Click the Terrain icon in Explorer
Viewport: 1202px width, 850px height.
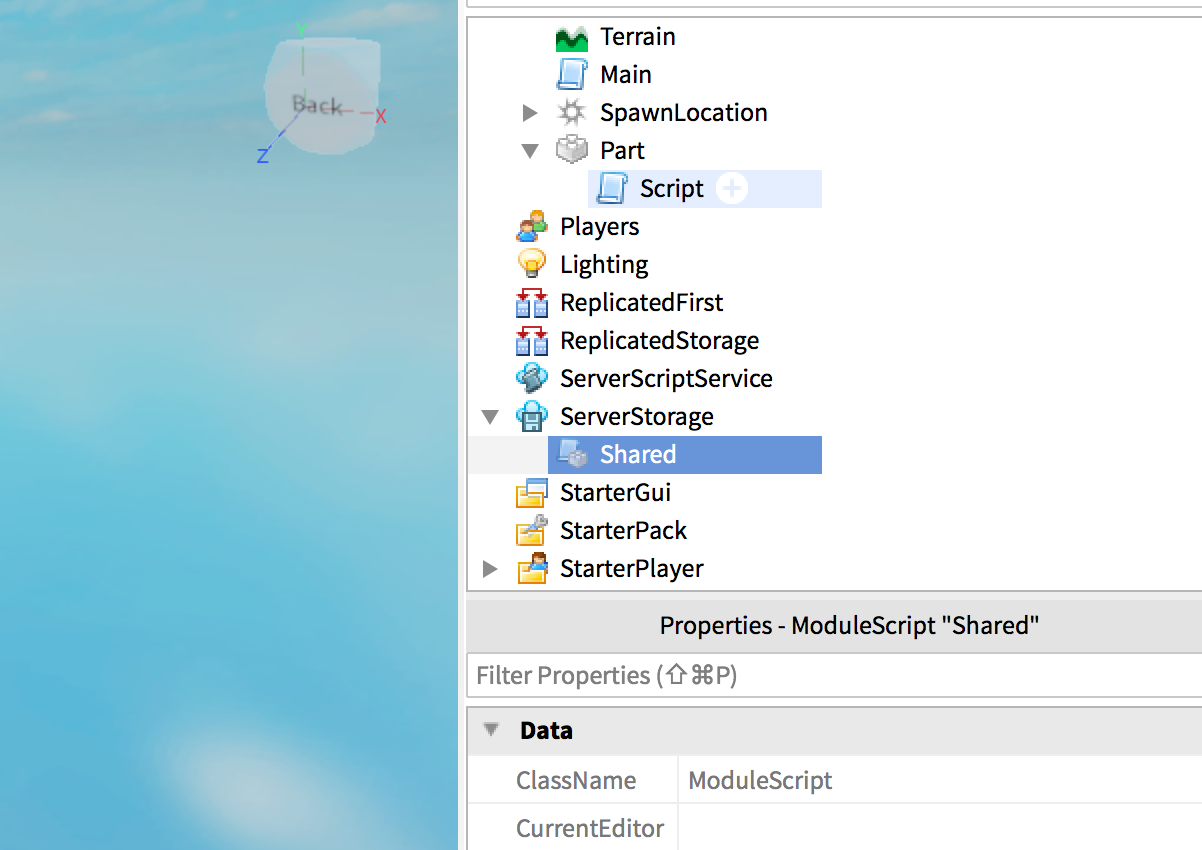(571, 38)
